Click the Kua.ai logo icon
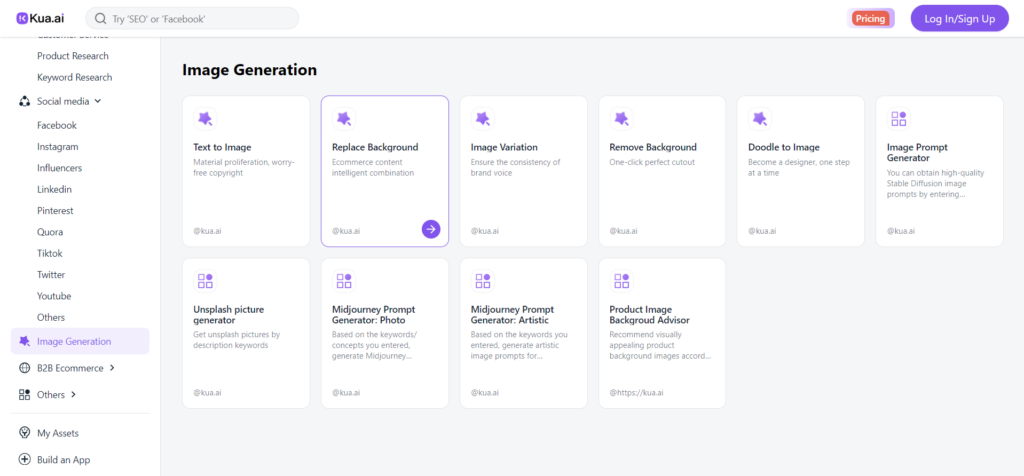Screen dimensions: 1024x476 tap(22, 18)
